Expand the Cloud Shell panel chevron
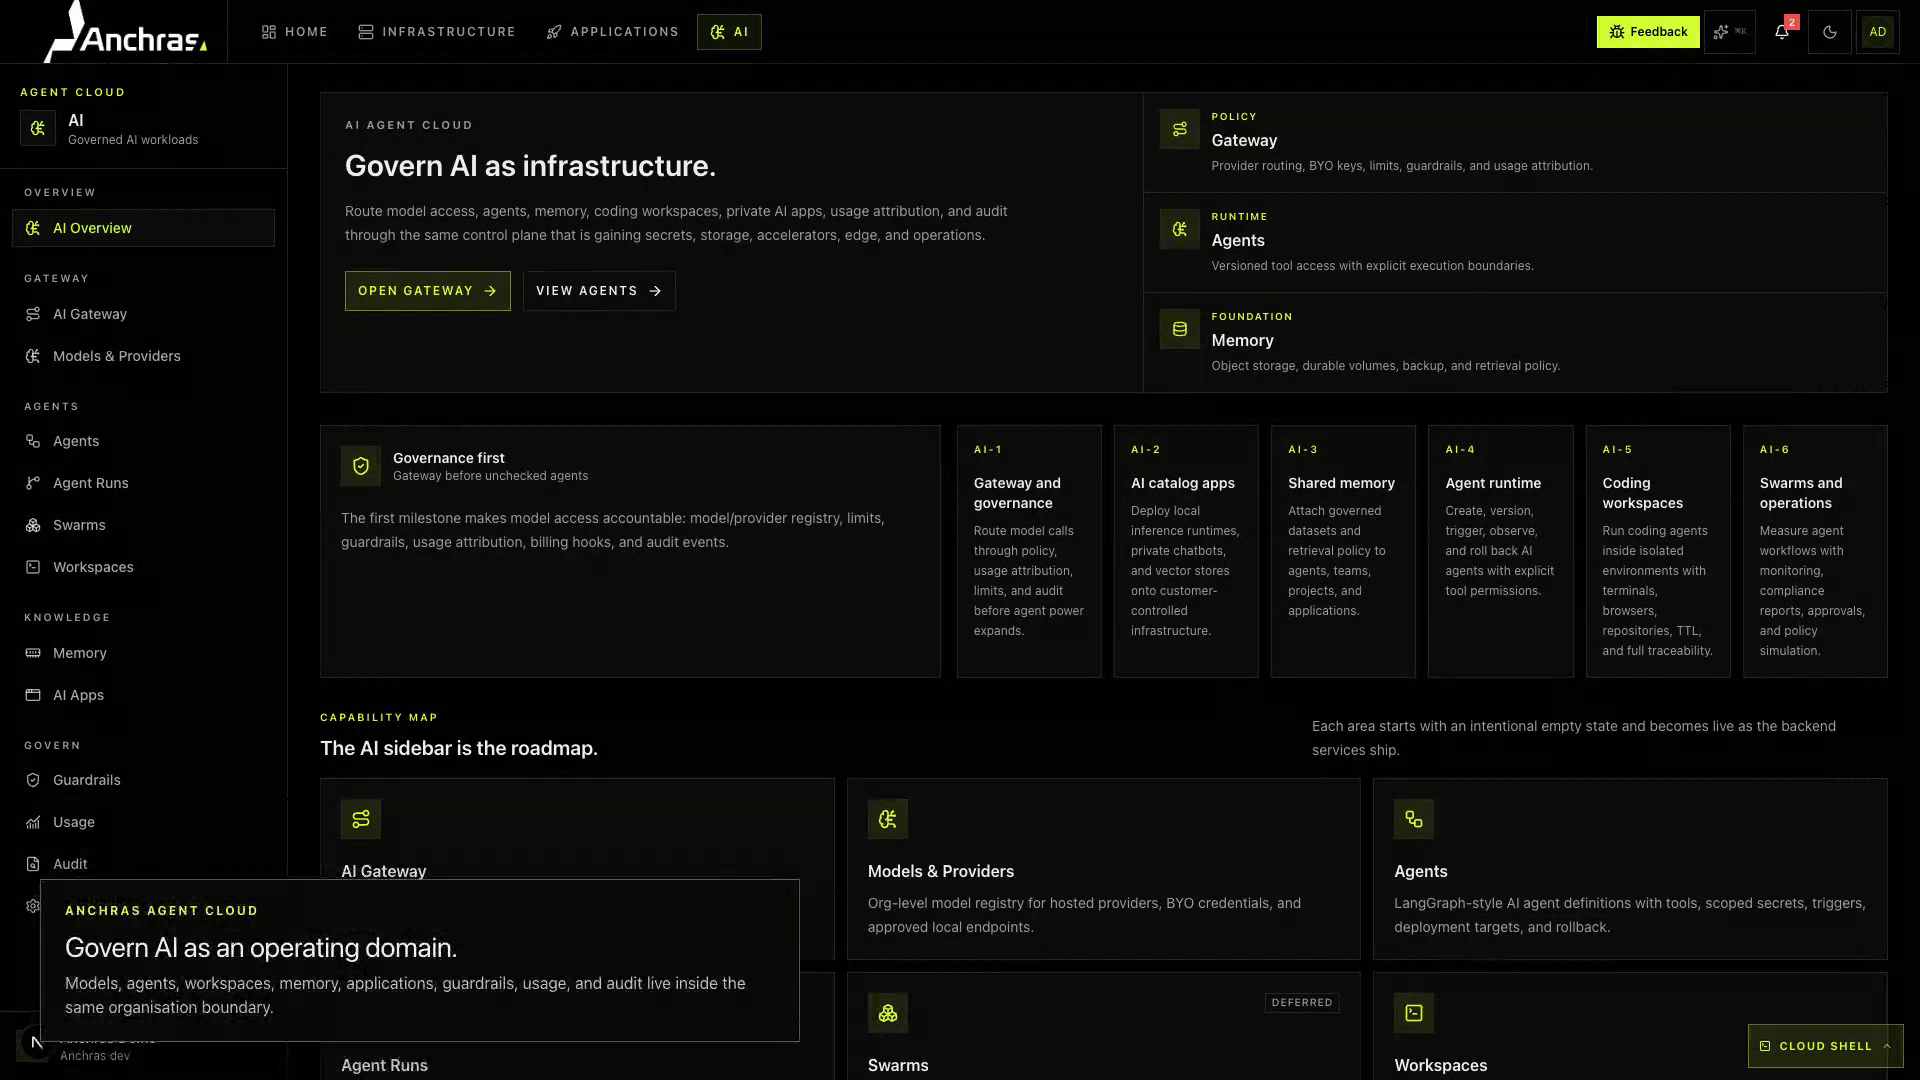 coord(1887,1046)
